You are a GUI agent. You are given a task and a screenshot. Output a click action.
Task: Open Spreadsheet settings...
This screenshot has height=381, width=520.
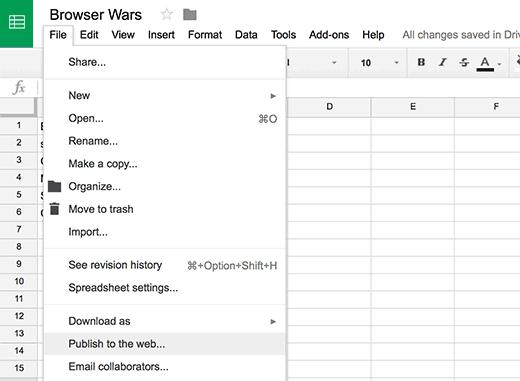[x=165, y=288]
